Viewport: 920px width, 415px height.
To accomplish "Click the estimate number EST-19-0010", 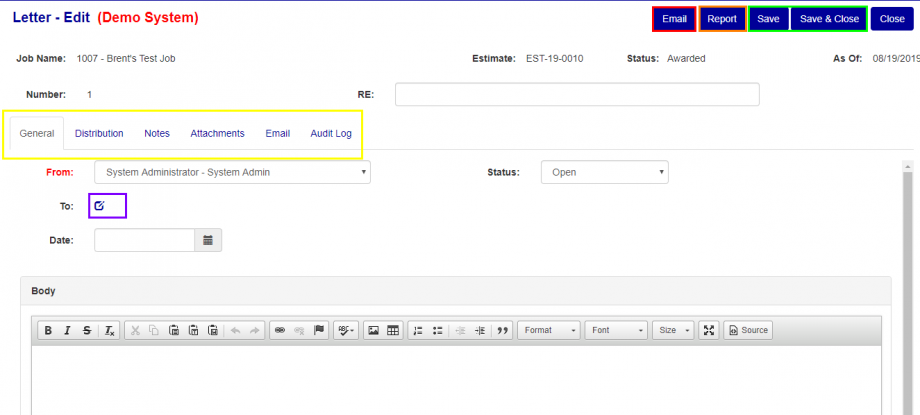I will (x=554, y=59).
